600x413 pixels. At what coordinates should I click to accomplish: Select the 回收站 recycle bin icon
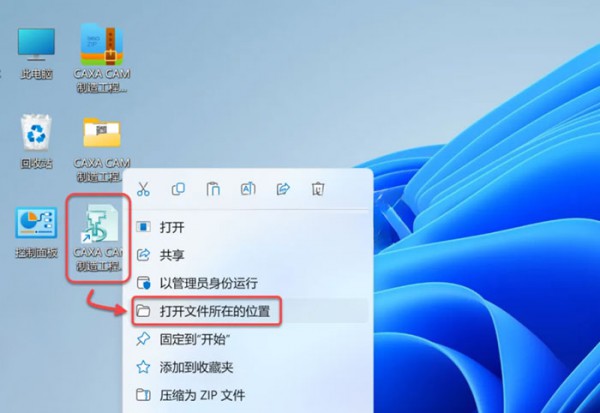point(36,142)
